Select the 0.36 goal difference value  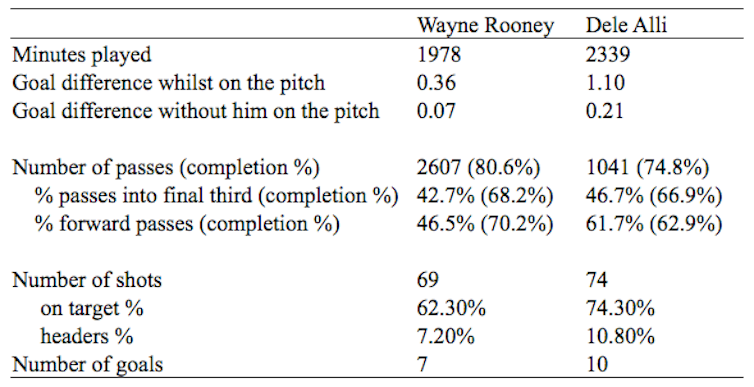[x=436, y=83]
